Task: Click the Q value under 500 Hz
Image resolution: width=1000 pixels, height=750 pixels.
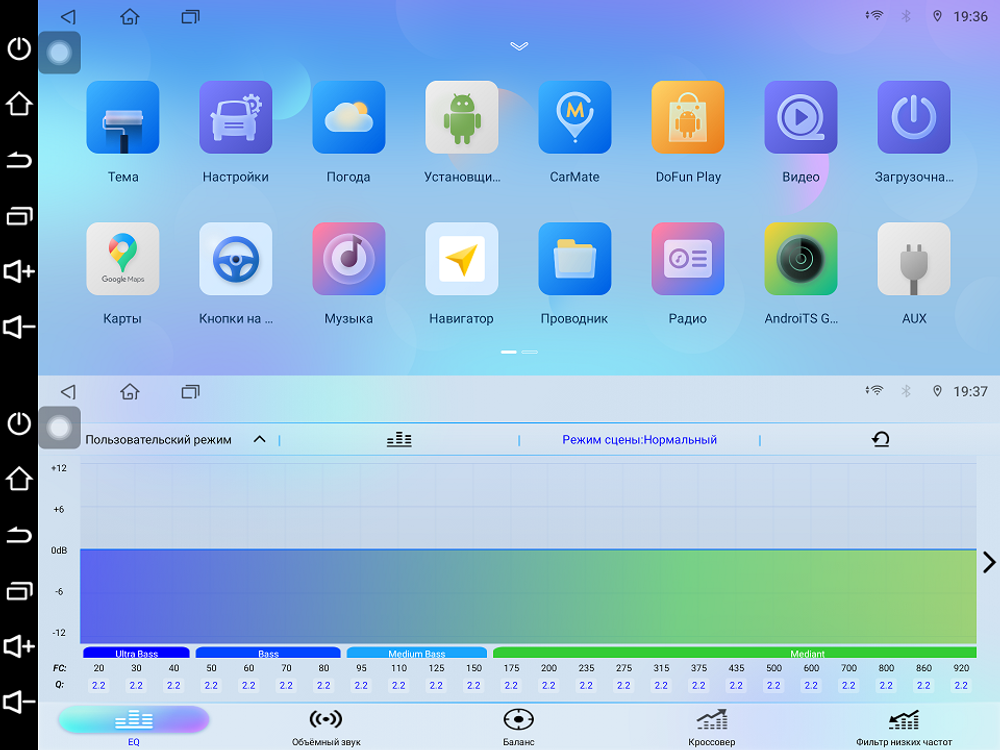Action: pyautogui.click(x=774, y=686)
